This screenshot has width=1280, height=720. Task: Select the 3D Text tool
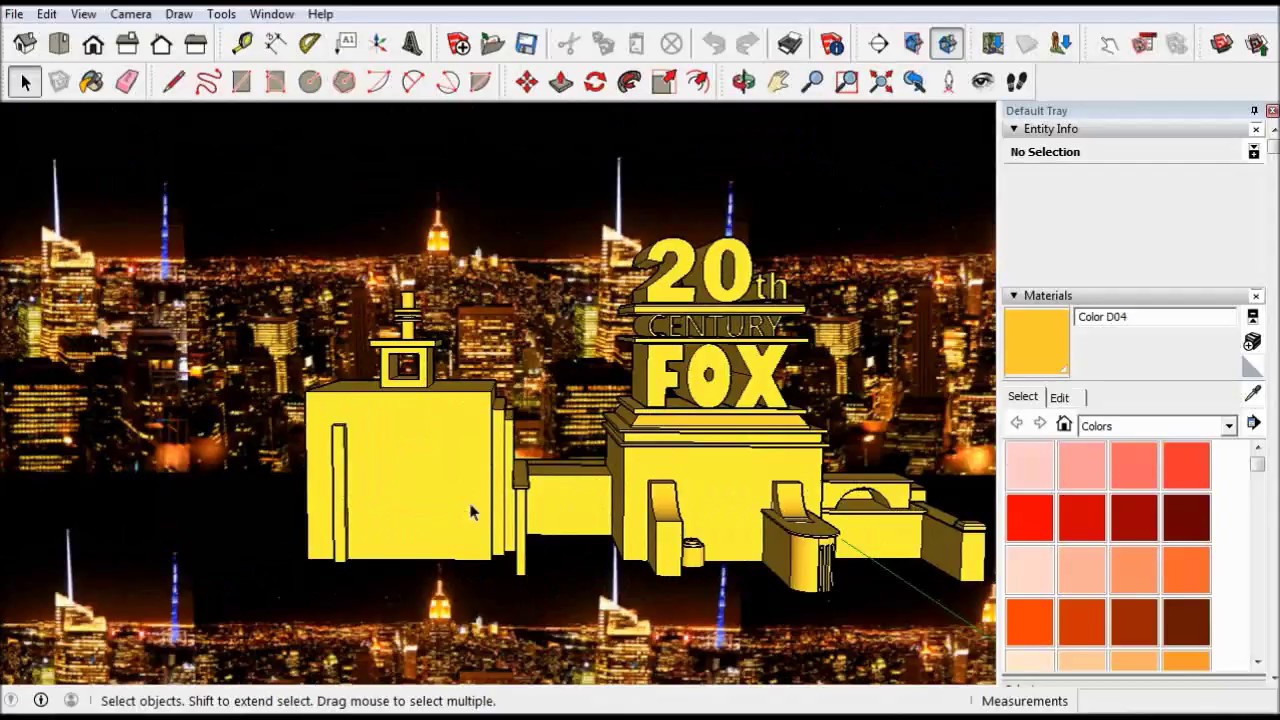(x=412, y=43)
